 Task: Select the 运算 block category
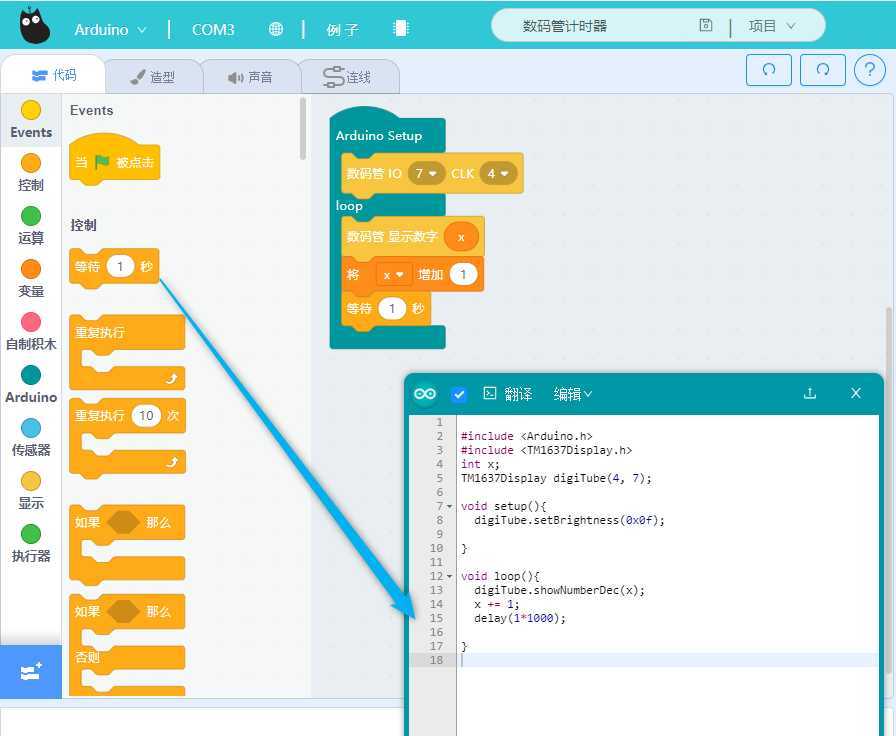31,226
